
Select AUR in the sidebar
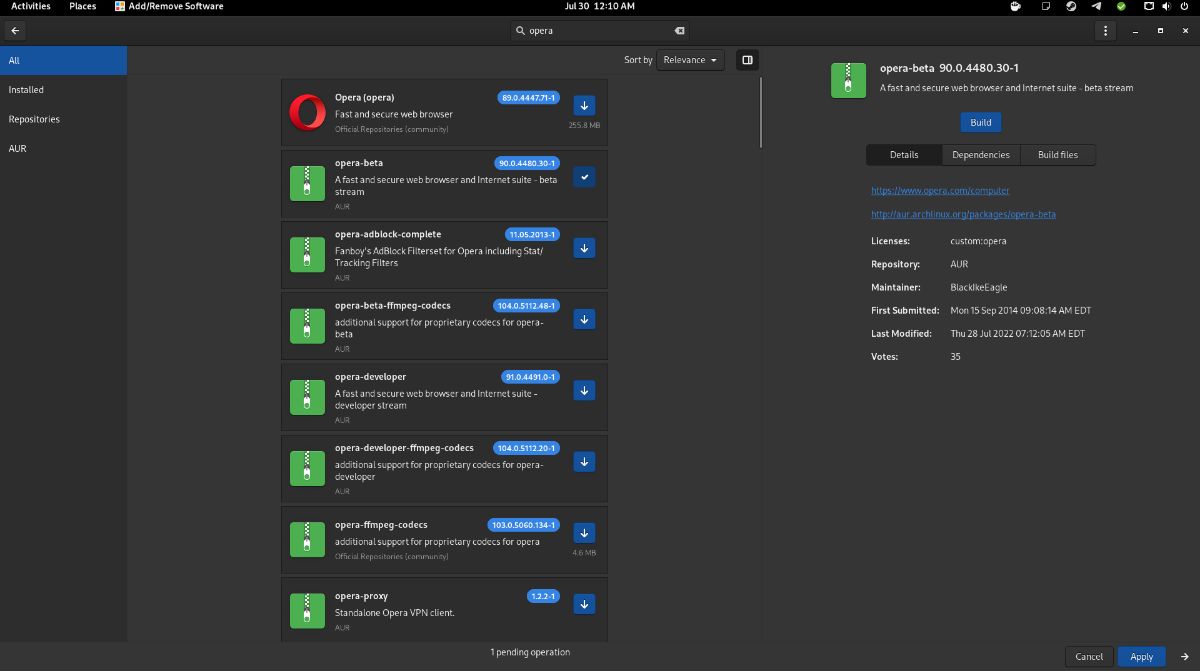[18, 149]
